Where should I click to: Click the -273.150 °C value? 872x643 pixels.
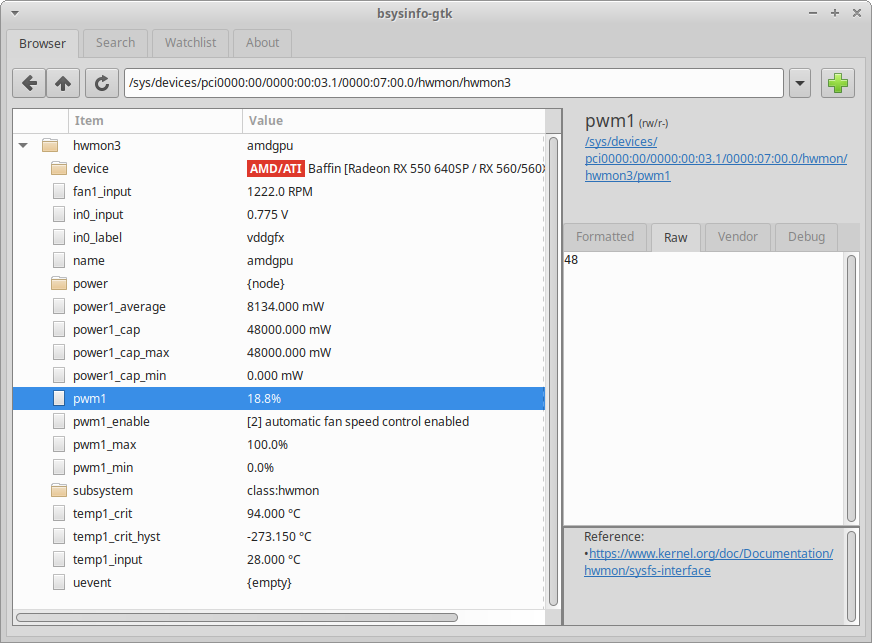click(x=279, y=537)
